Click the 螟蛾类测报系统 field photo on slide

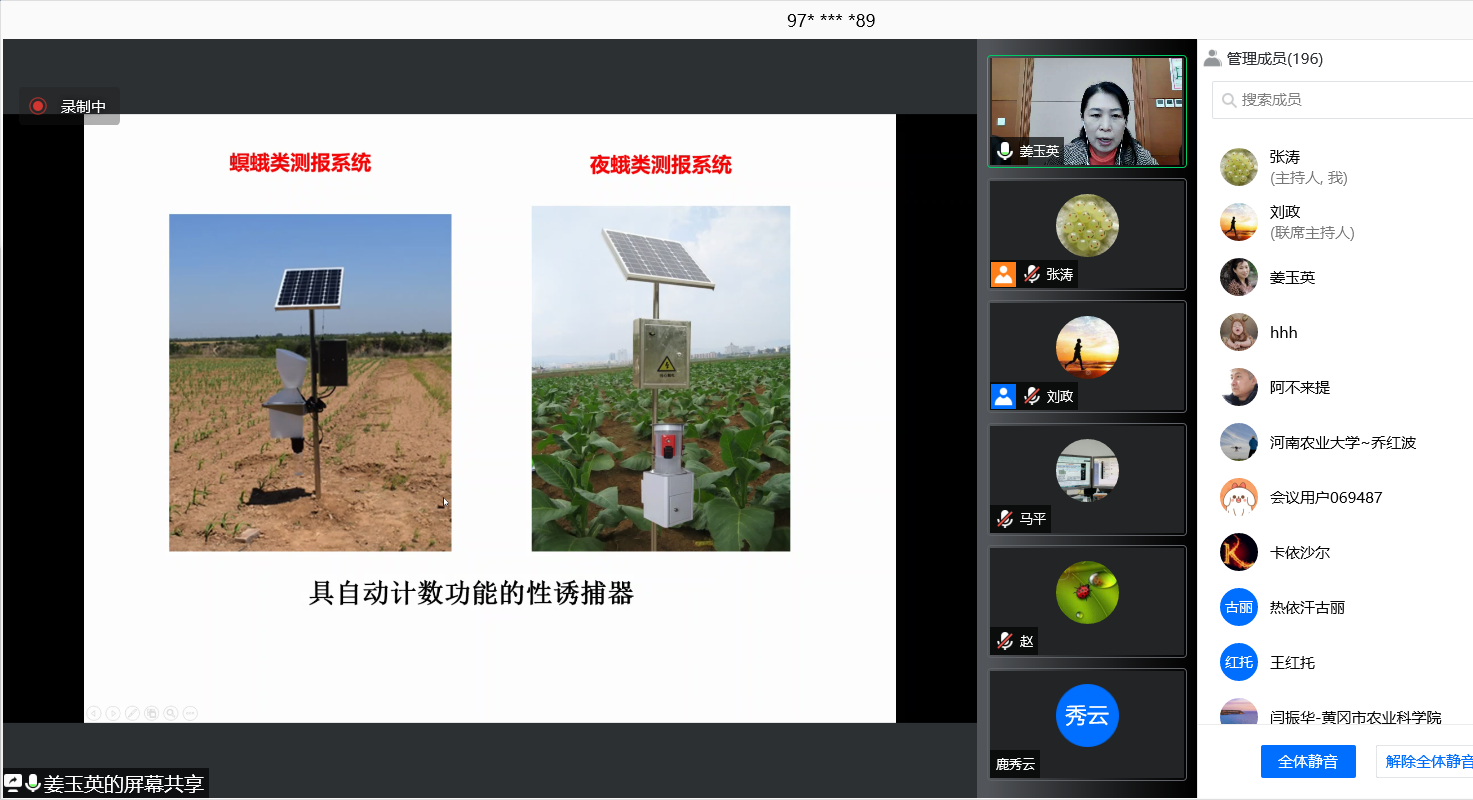[310, 382]
